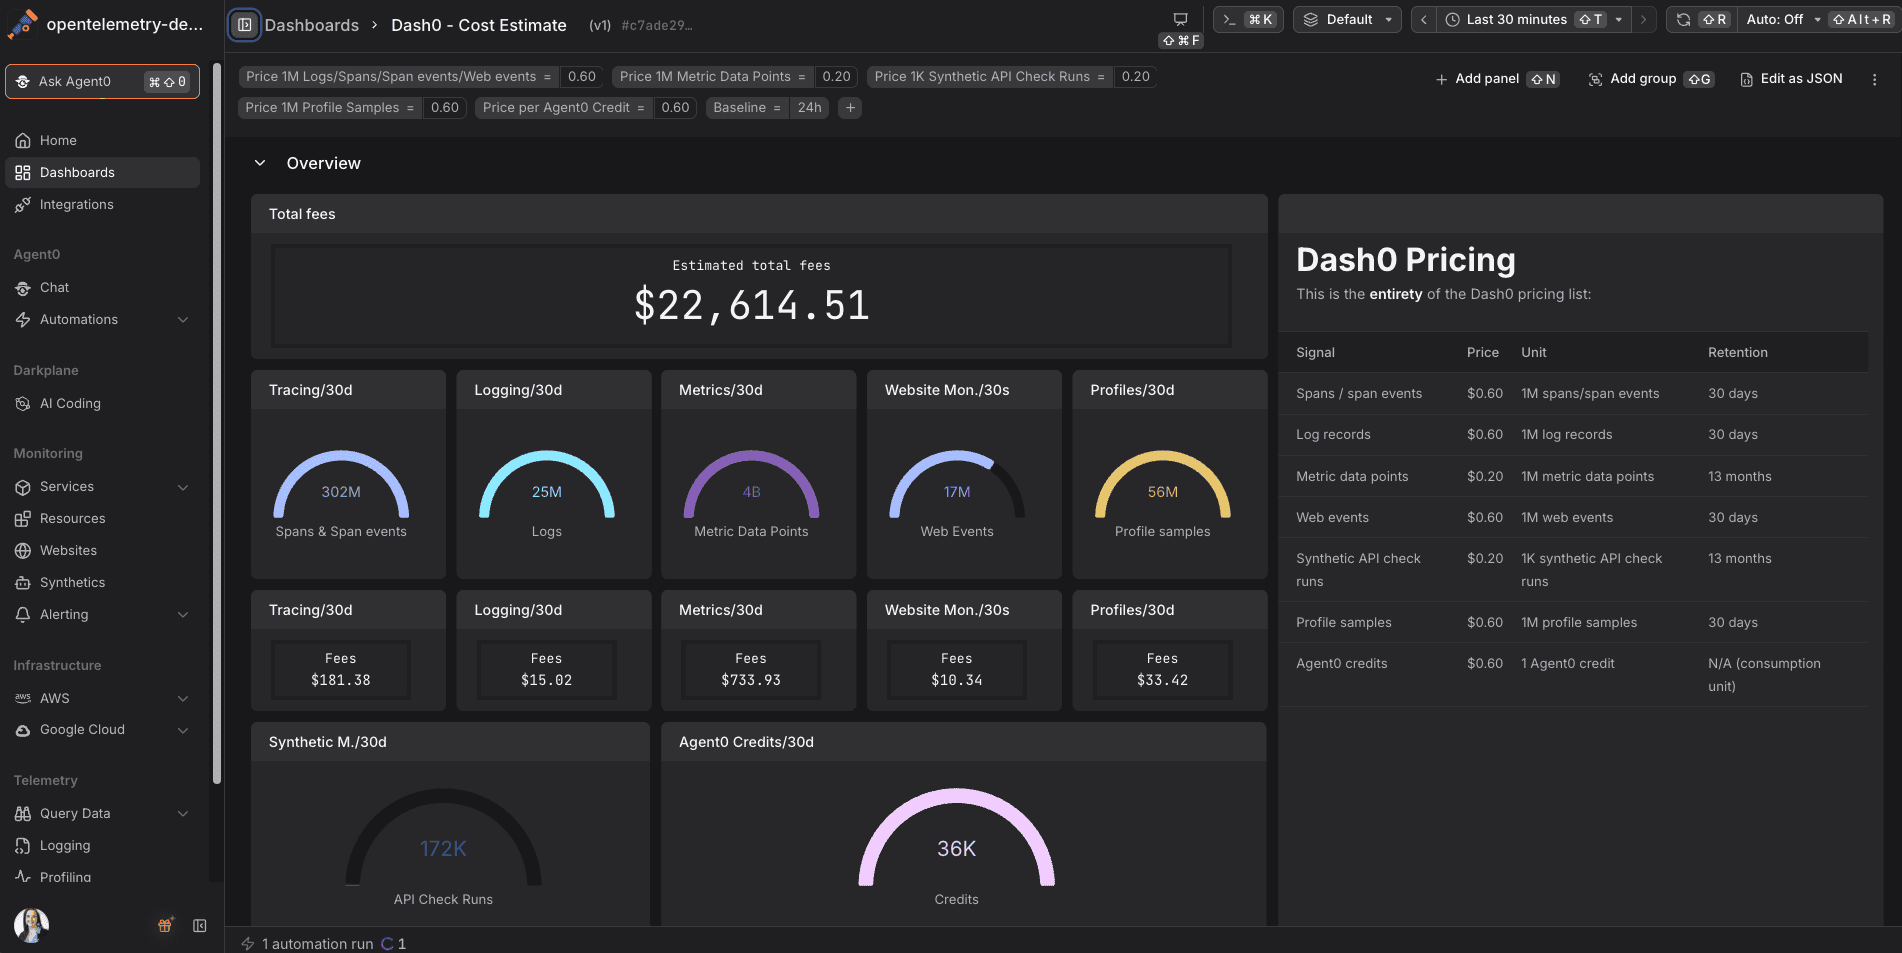1902x953 pixels.
Task: Edit Price per Agent0 Credit filter
Action: [586, 108]
